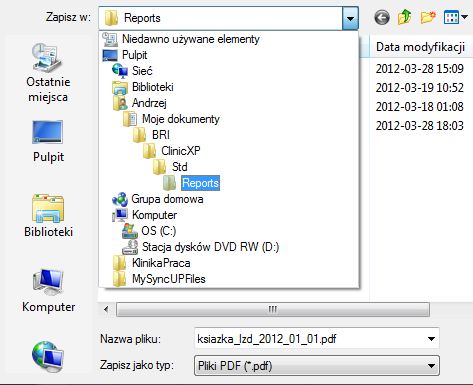Select the 'MySyncUPFiles' folder
The image size is (473, 385).
click(x=169, y=279)
